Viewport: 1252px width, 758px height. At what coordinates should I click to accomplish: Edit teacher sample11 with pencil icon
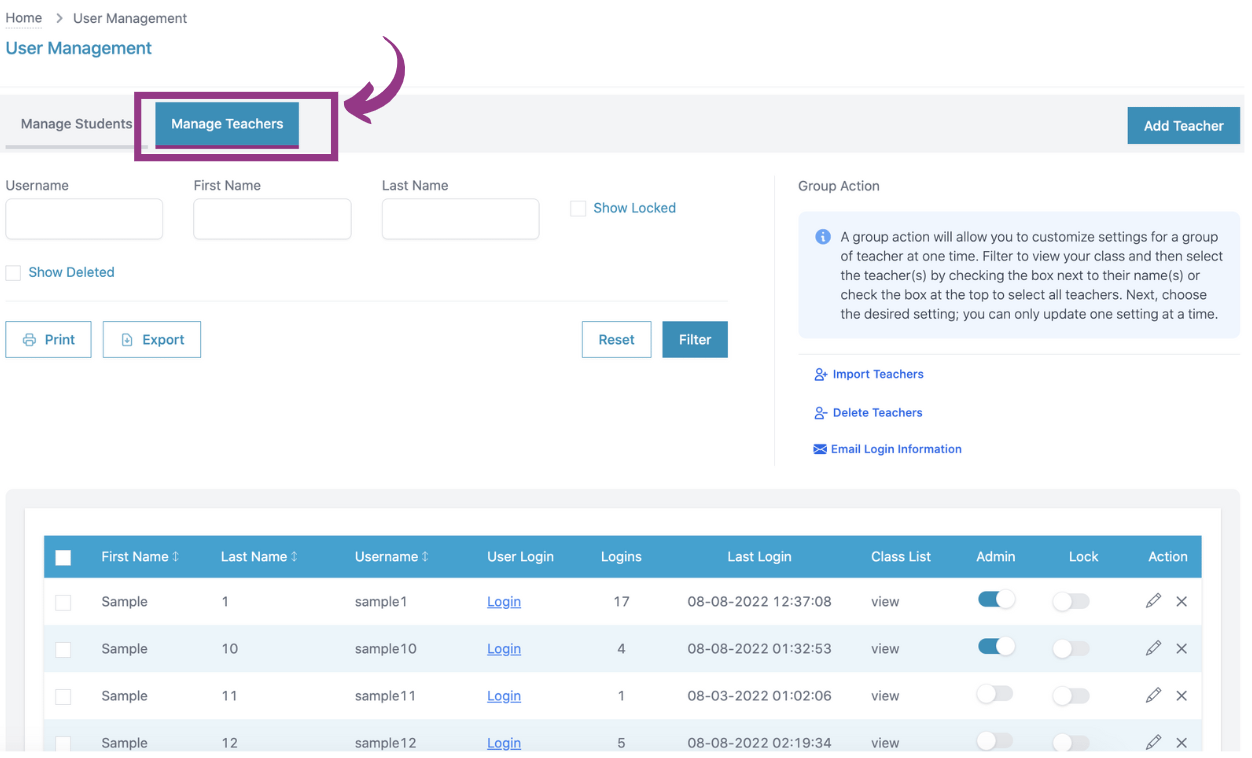coord(1153,695)
